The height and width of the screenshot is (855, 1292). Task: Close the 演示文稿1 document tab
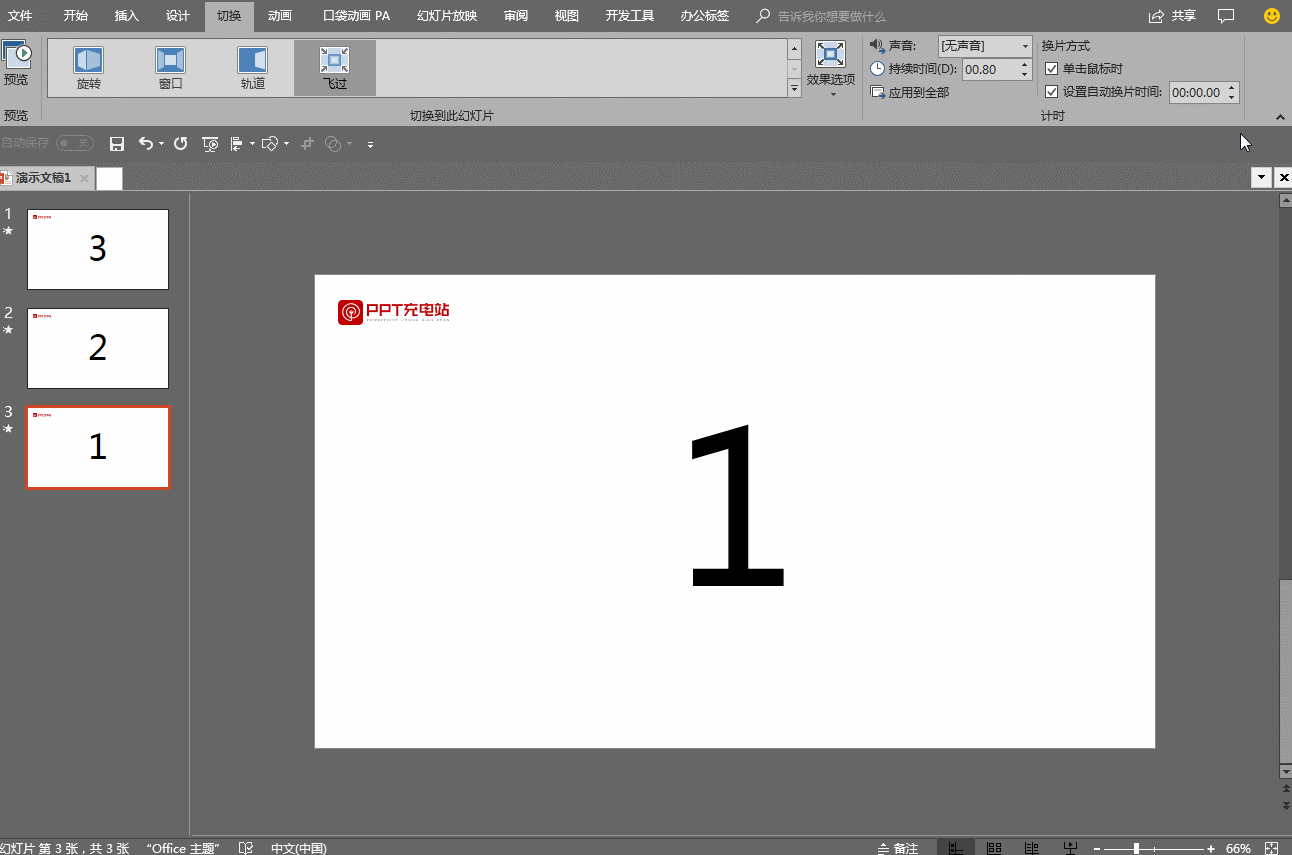[x=85, y=179]
